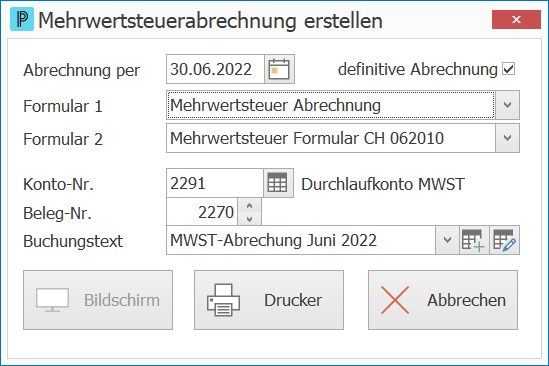Increase Beleg-Nr. with the up arrow
Image resolution: width=549 pixels, height=366 pixels.
(x=249, y=206)
